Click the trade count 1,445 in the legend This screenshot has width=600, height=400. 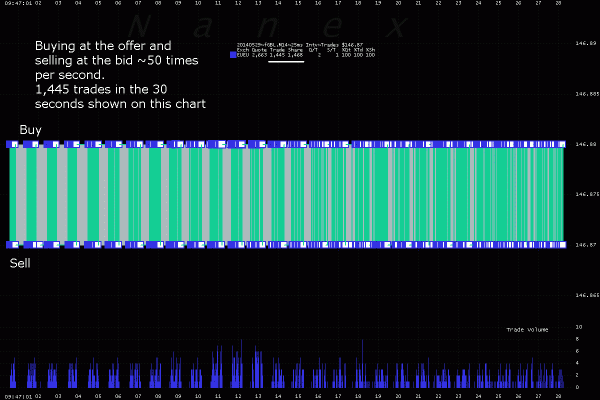click(277, 55)
